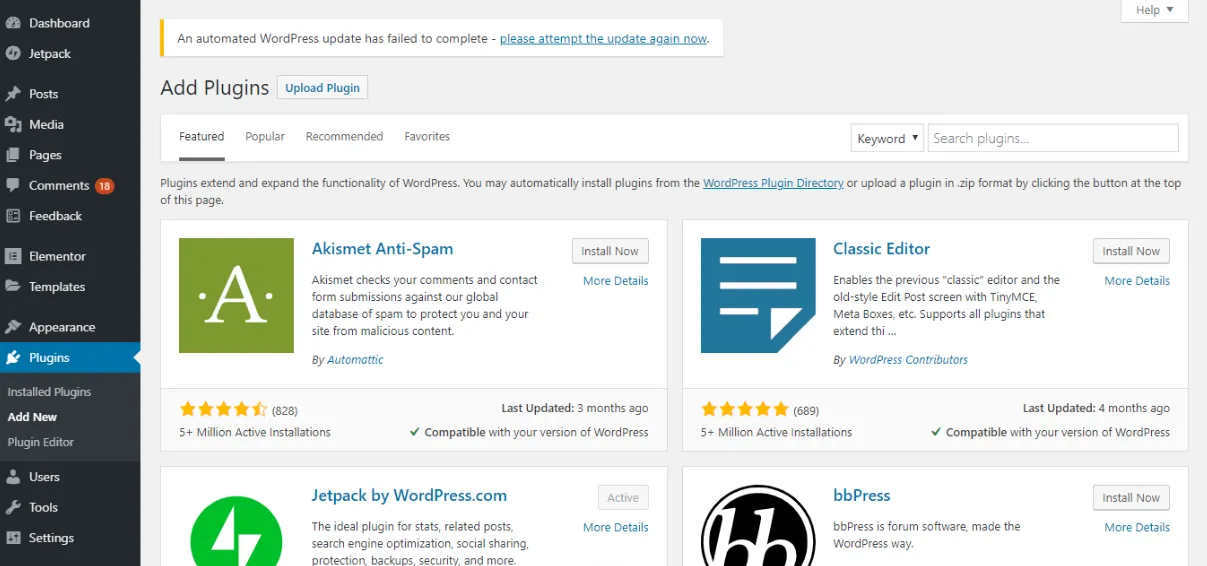Click the Elementor icon in sidebar
This screenshot has width=1207, height=566.
click(13, 256)
